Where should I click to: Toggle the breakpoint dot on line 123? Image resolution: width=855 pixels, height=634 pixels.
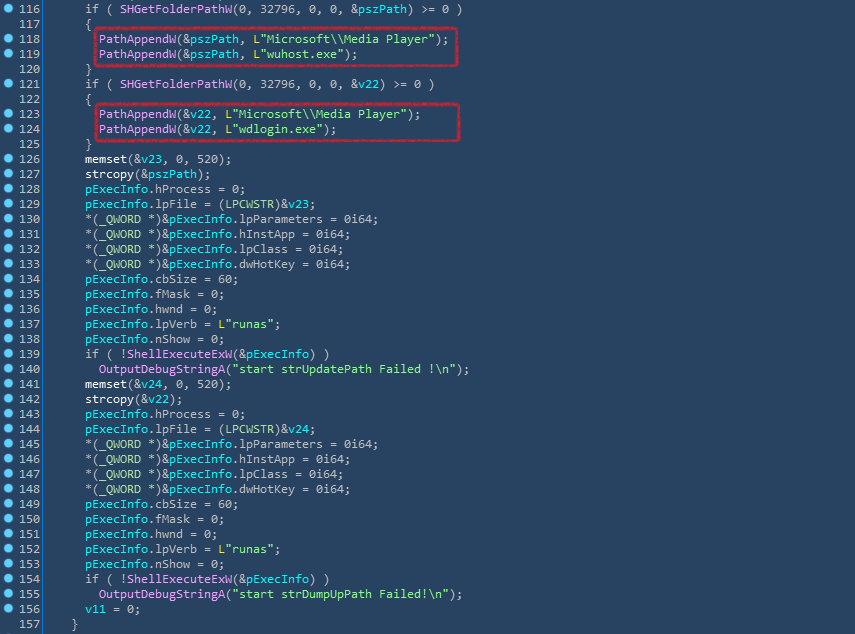click(8, 113)
